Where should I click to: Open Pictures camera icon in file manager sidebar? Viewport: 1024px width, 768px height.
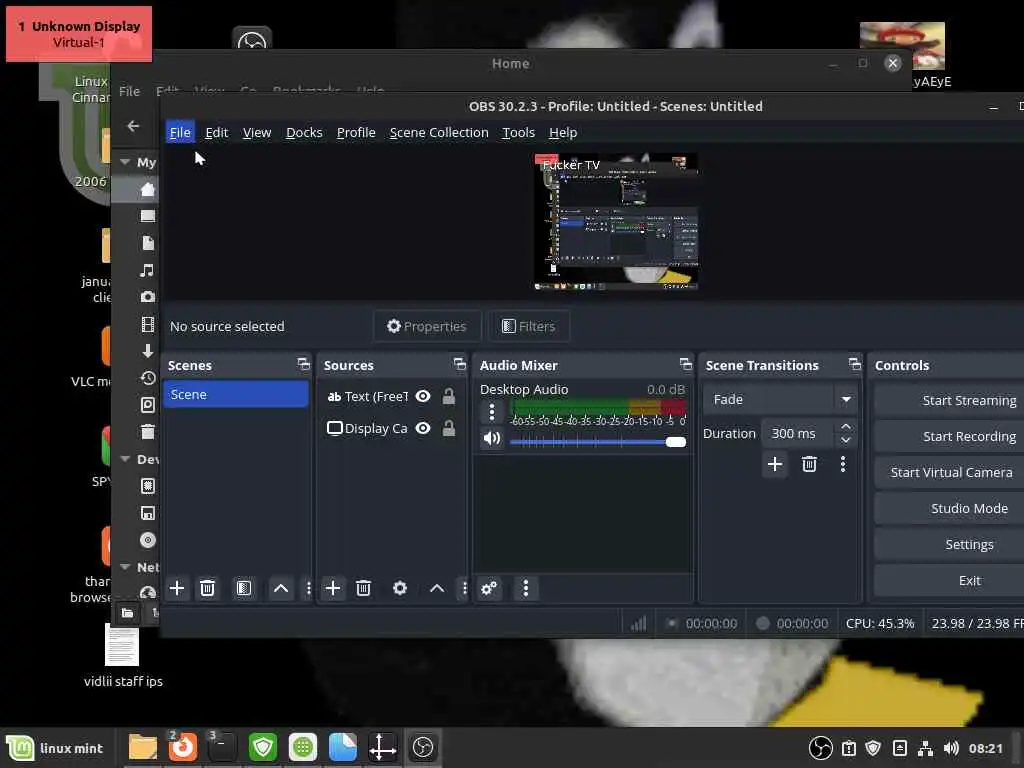[148, 296]
